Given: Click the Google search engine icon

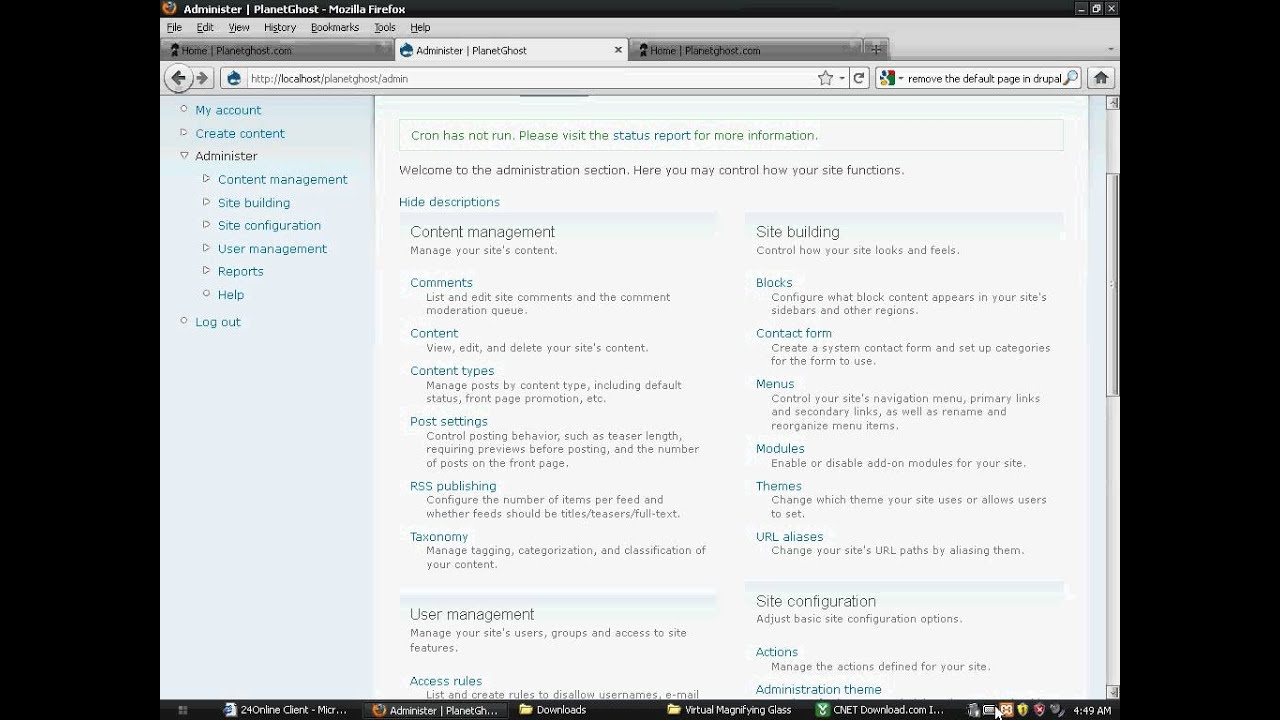Looking at the screenshot, I should [887, 78].
